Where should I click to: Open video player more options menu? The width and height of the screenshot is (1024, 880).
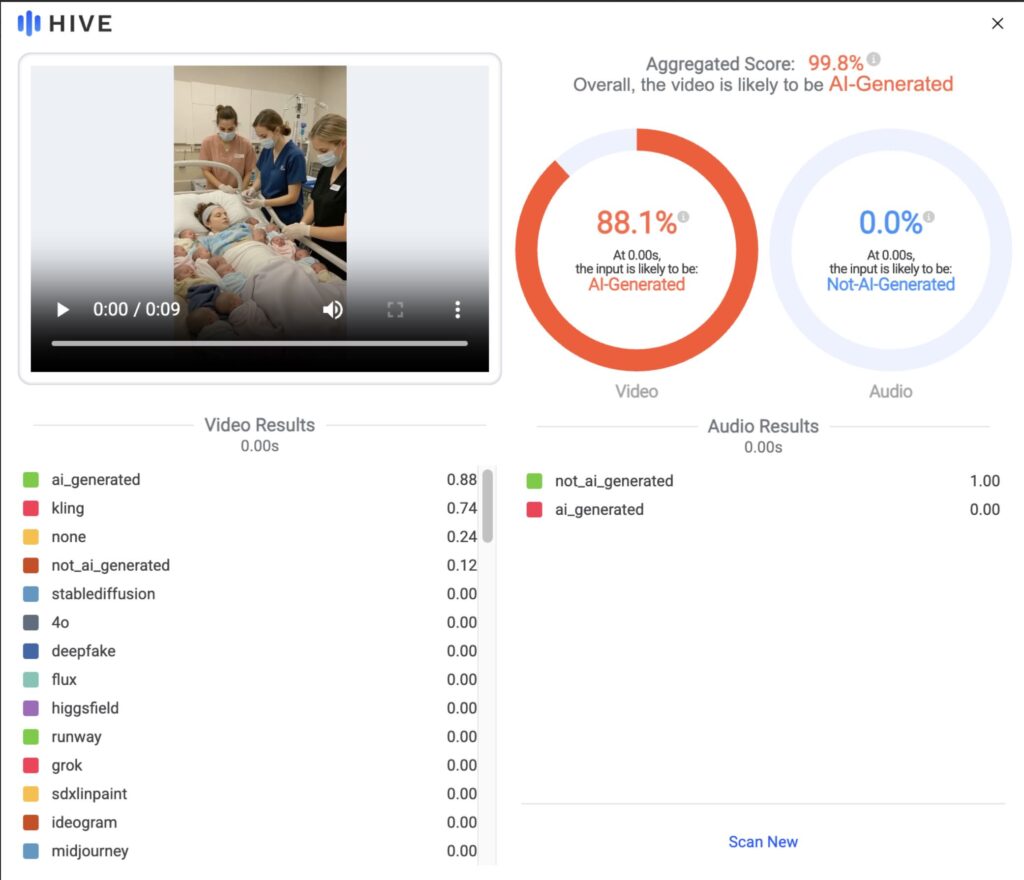tap(458, 309)
